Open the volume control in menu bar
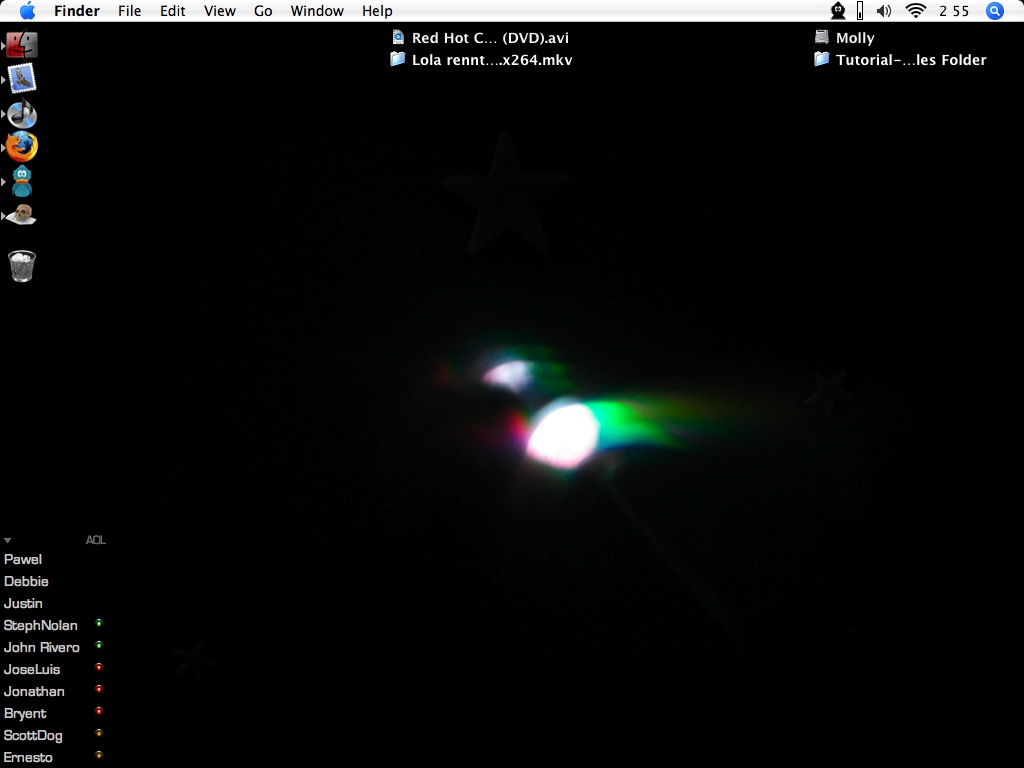Viewport: 1024px width, 768px height. point(884,10)
